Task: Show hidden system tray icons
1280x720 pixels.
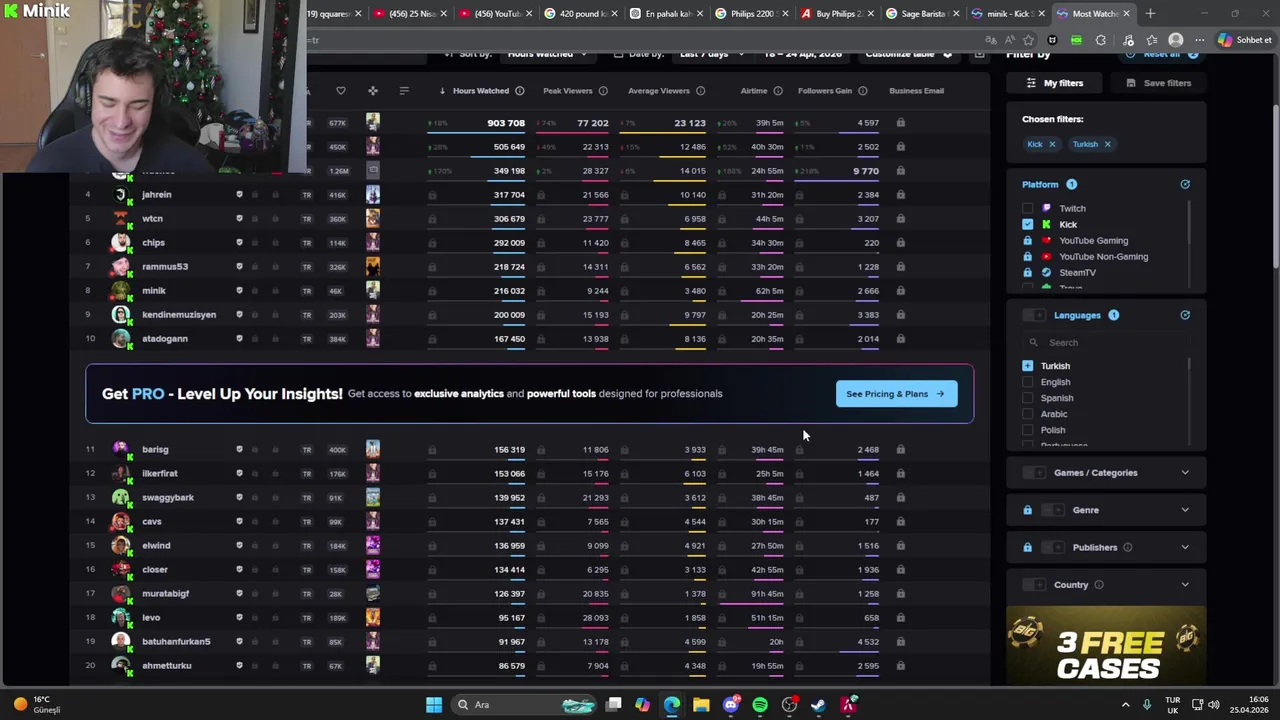Action: pyautogui.click(x=1125, y=705)
